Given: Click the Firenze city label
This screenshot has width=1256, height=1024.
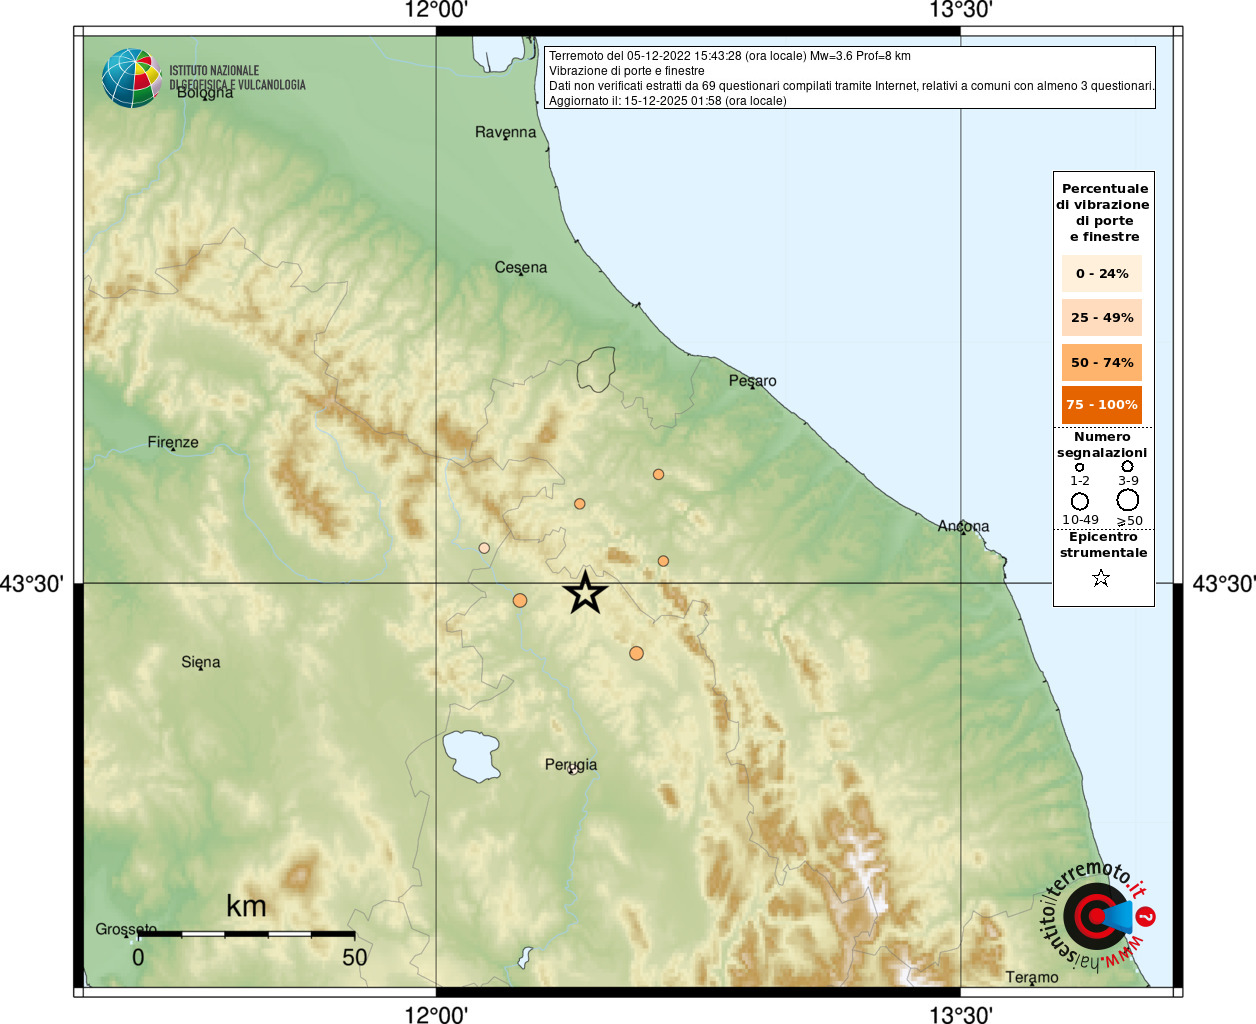Looking at the screenshot, I should [173, 442].
